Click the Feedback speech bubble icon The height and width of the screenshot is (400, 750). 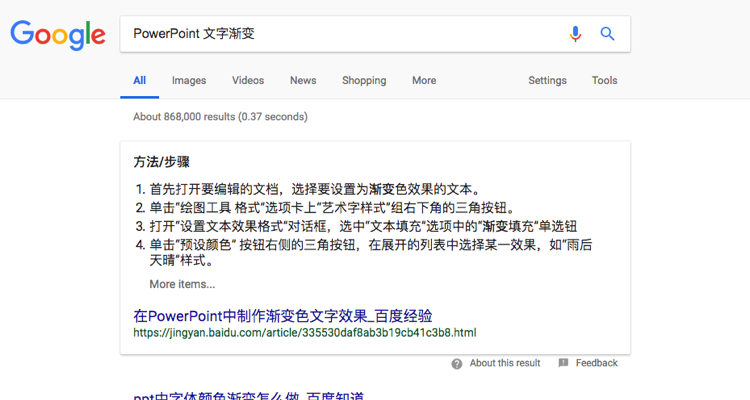tap(564, 364)
